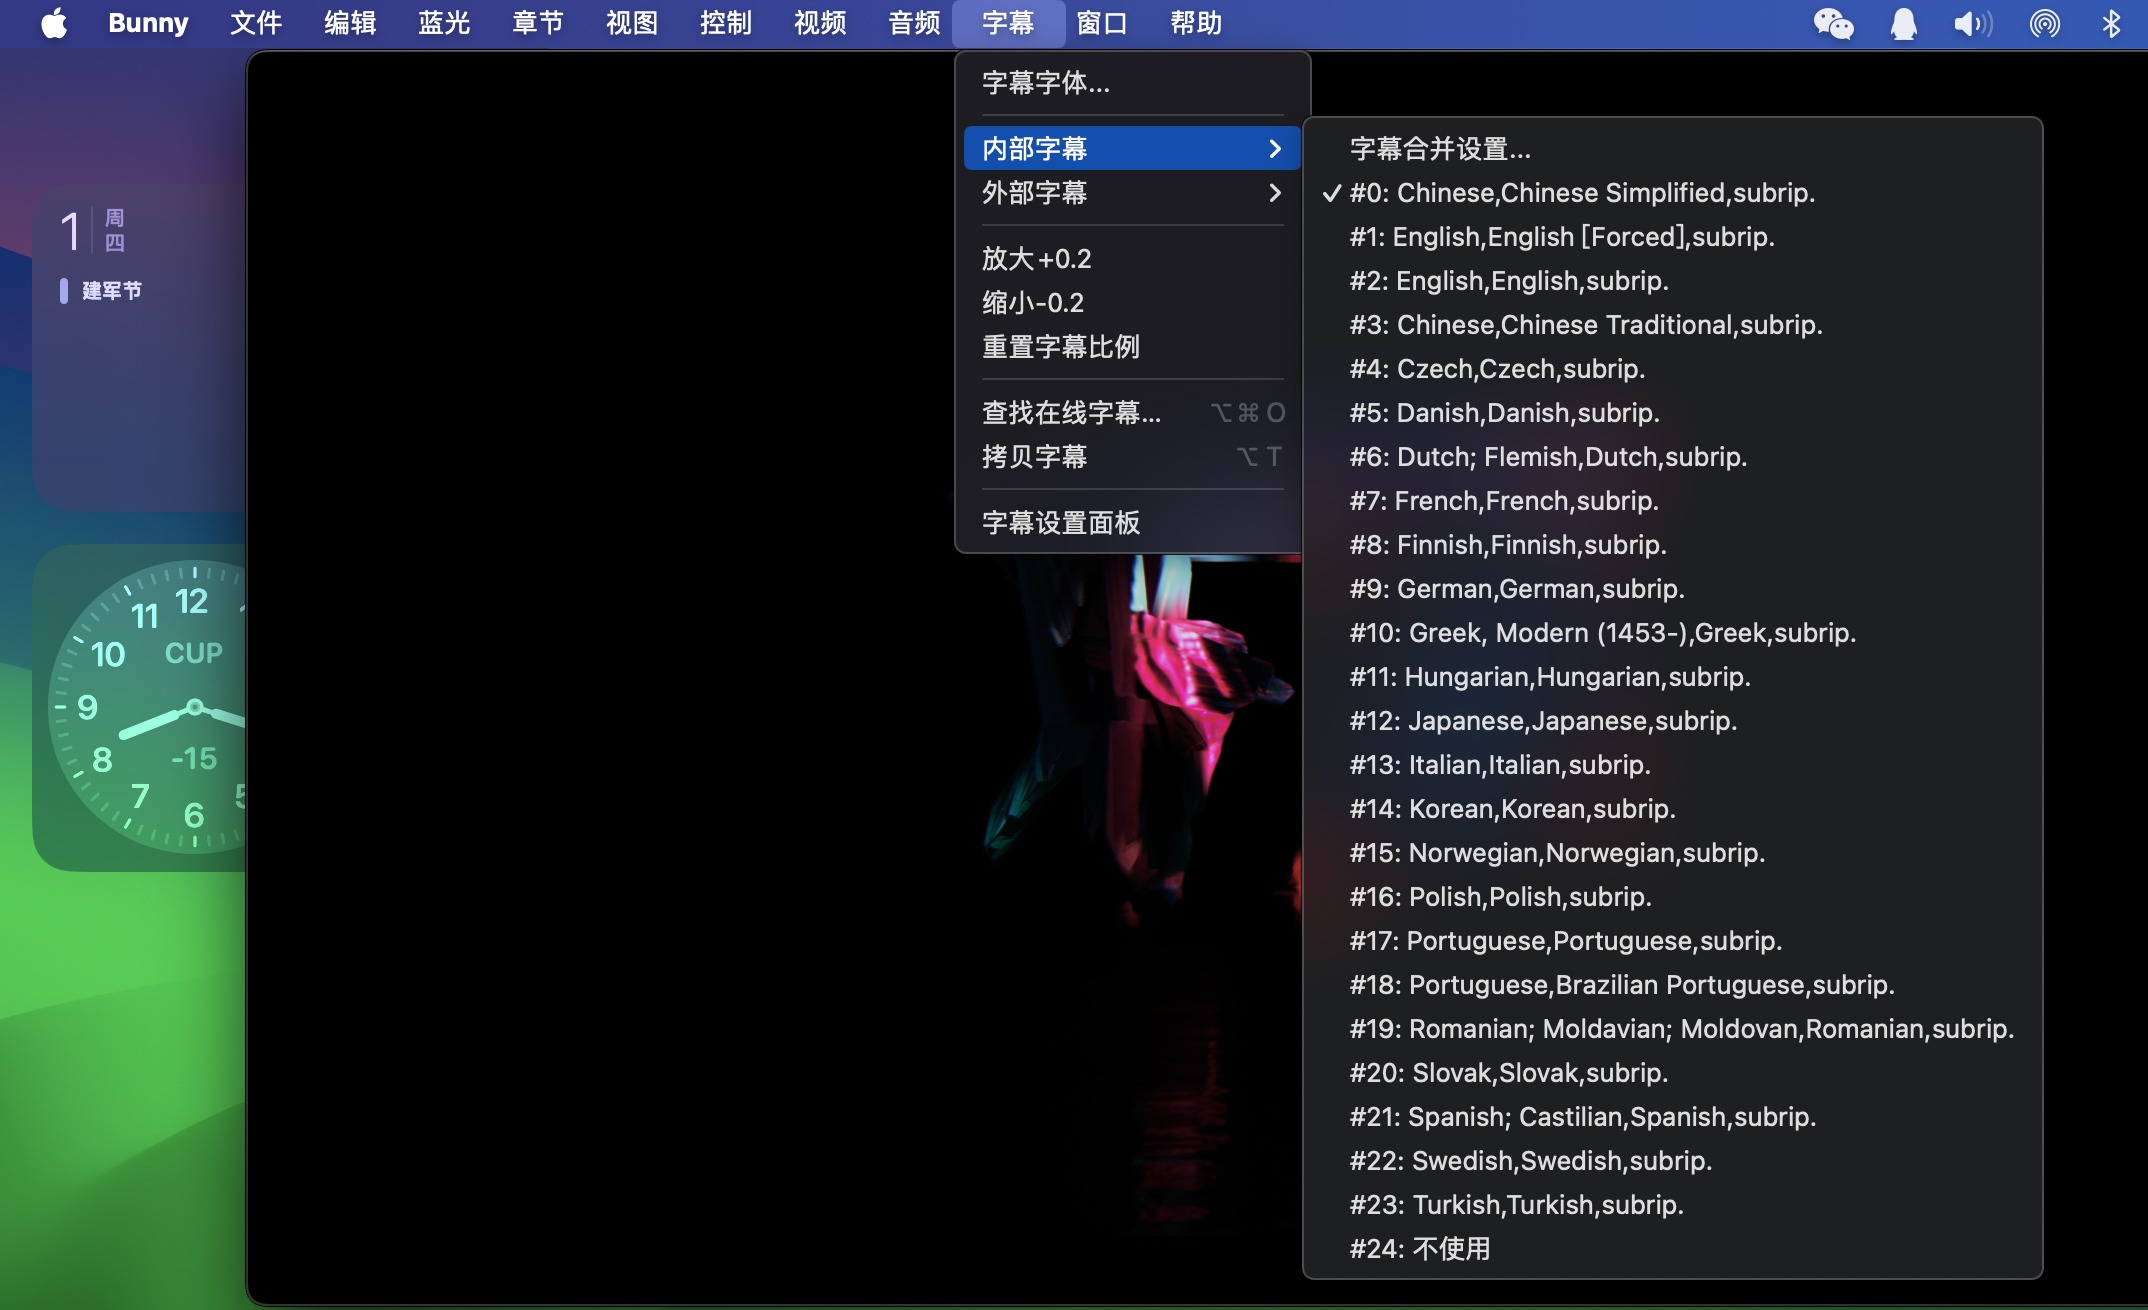Open 字幕合并设置...
This screenshot has width=2148, height=1310.
click(x=1672, y=148)
